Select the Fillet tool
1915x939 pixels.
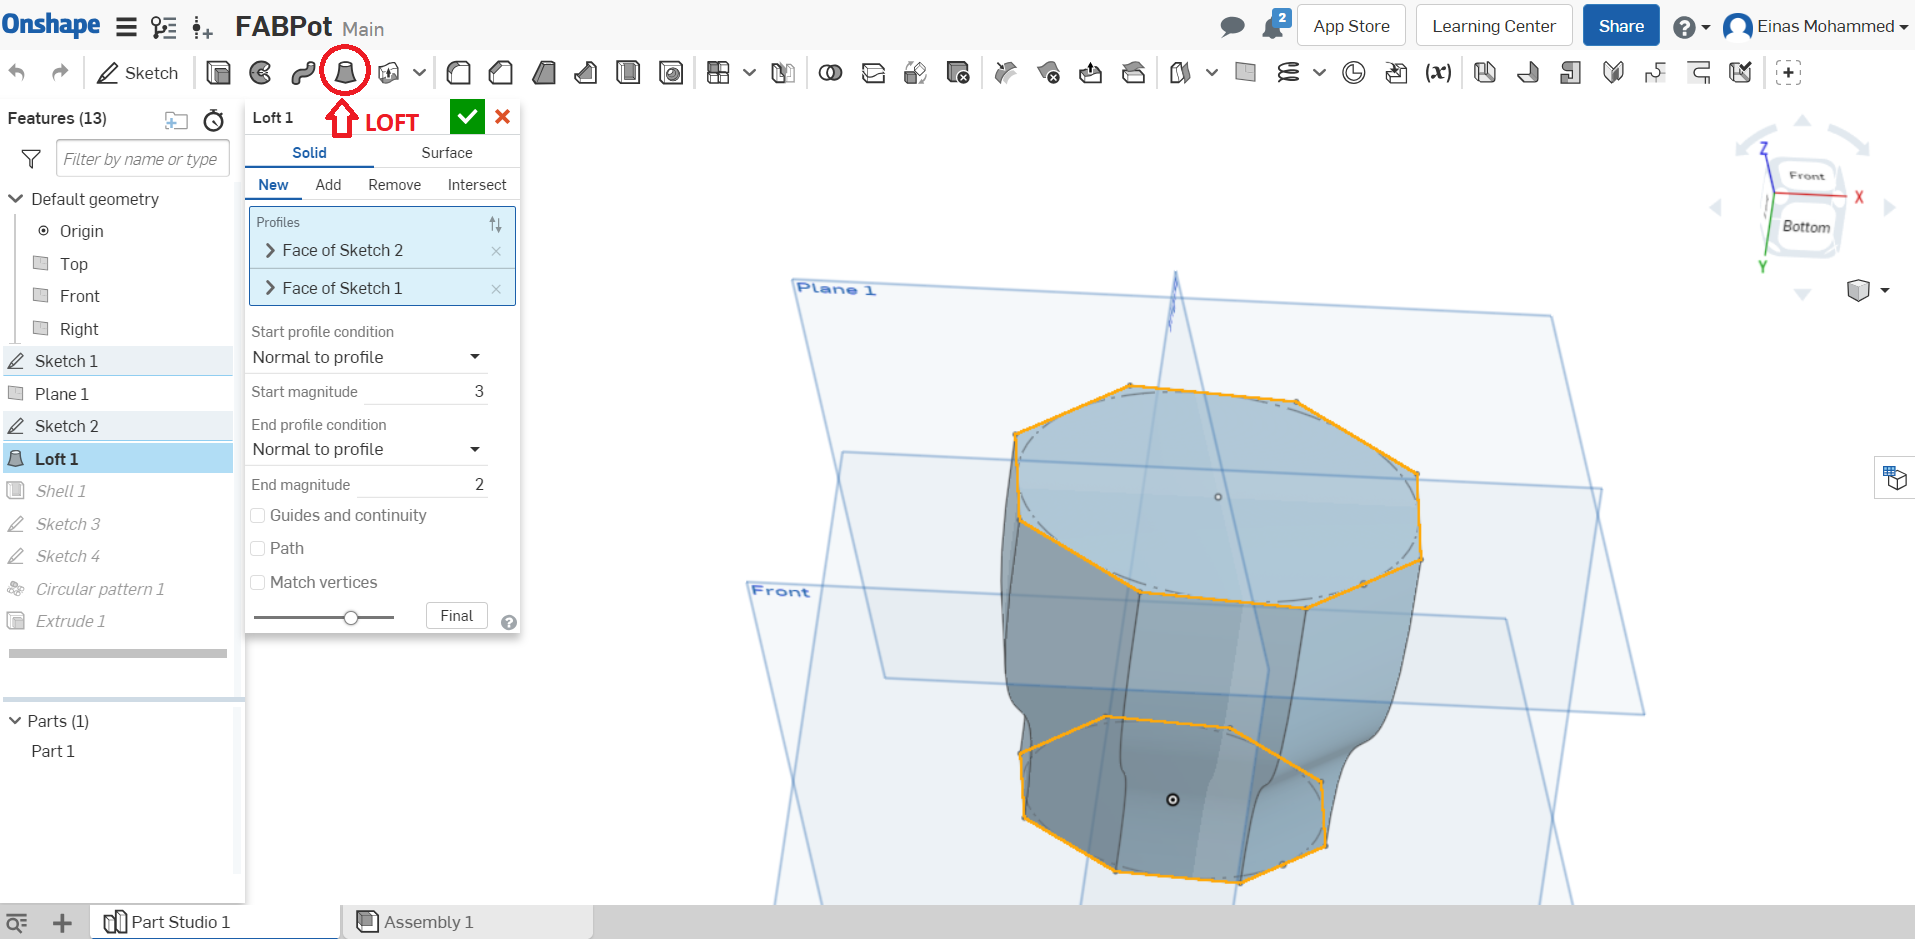[459, 73]
